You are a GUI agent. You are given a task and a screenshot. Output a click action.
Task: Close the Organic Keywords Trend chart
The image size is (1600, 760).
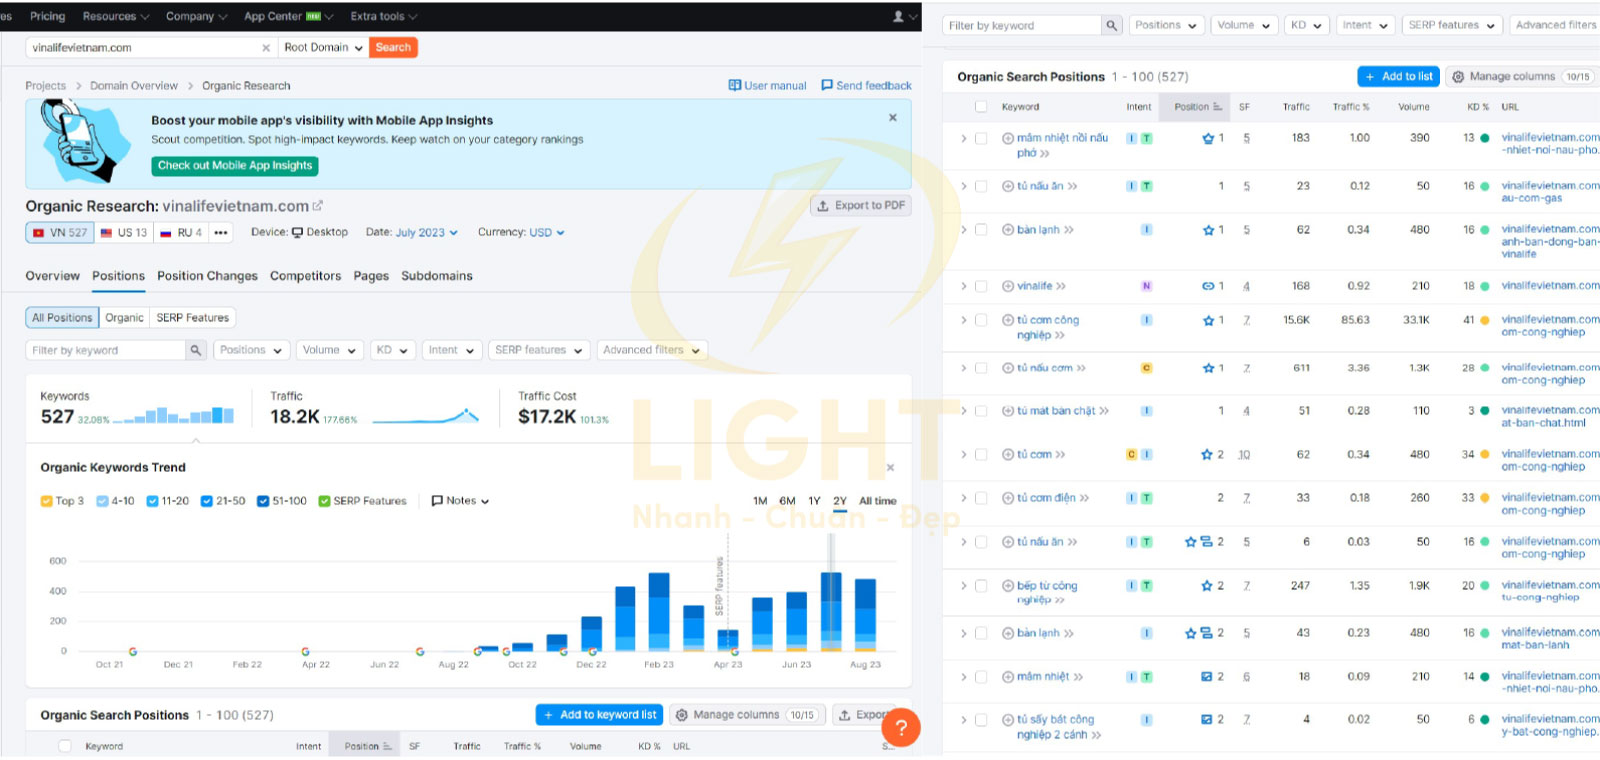pos(890,467)
